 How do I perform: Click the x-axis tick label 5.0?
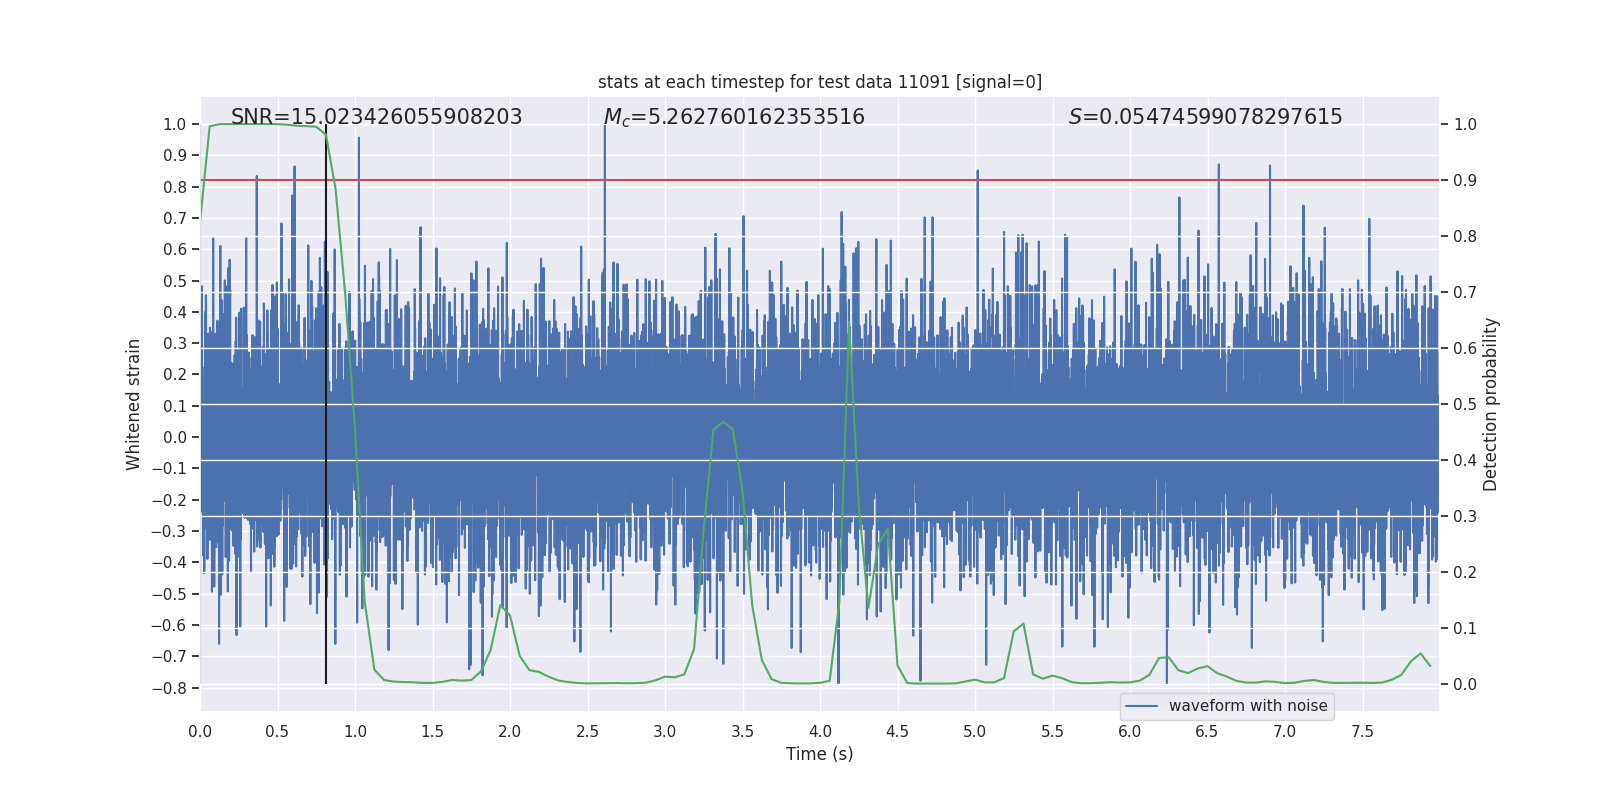pos(975,731)
